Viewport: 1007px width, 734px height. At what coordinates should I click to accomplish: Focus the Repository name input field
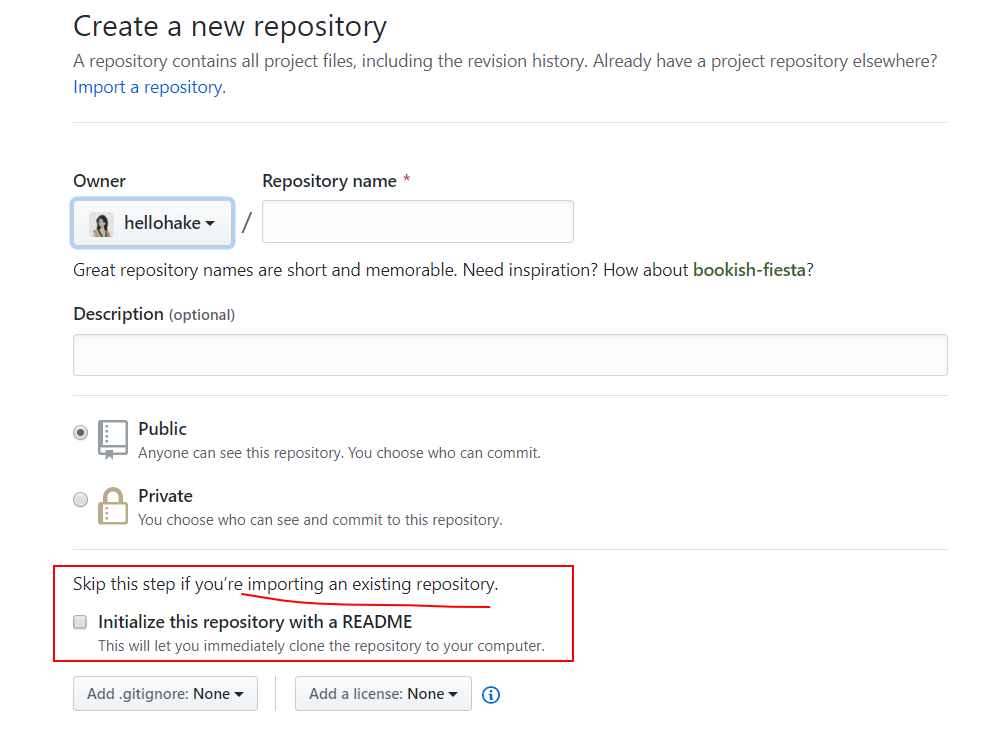[417, 222]
